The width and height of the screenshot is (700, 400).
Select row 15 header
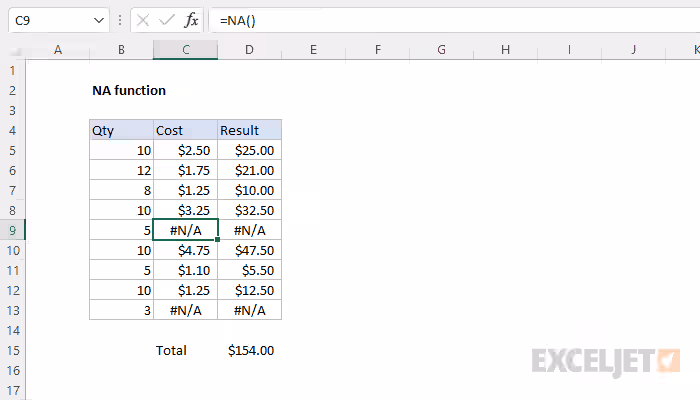click(x=12, y=350)
